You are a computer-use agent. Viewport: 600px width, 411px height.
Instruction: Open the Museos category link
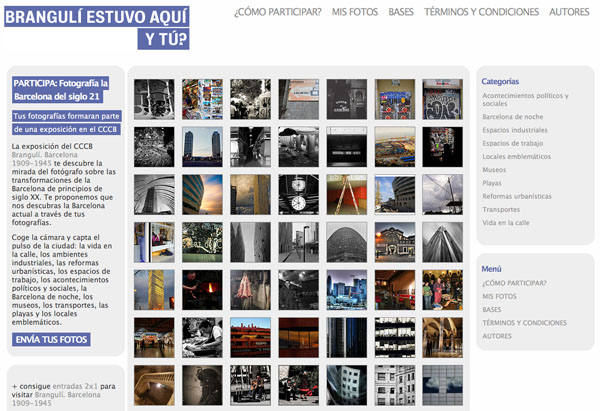tap(494, 170)
